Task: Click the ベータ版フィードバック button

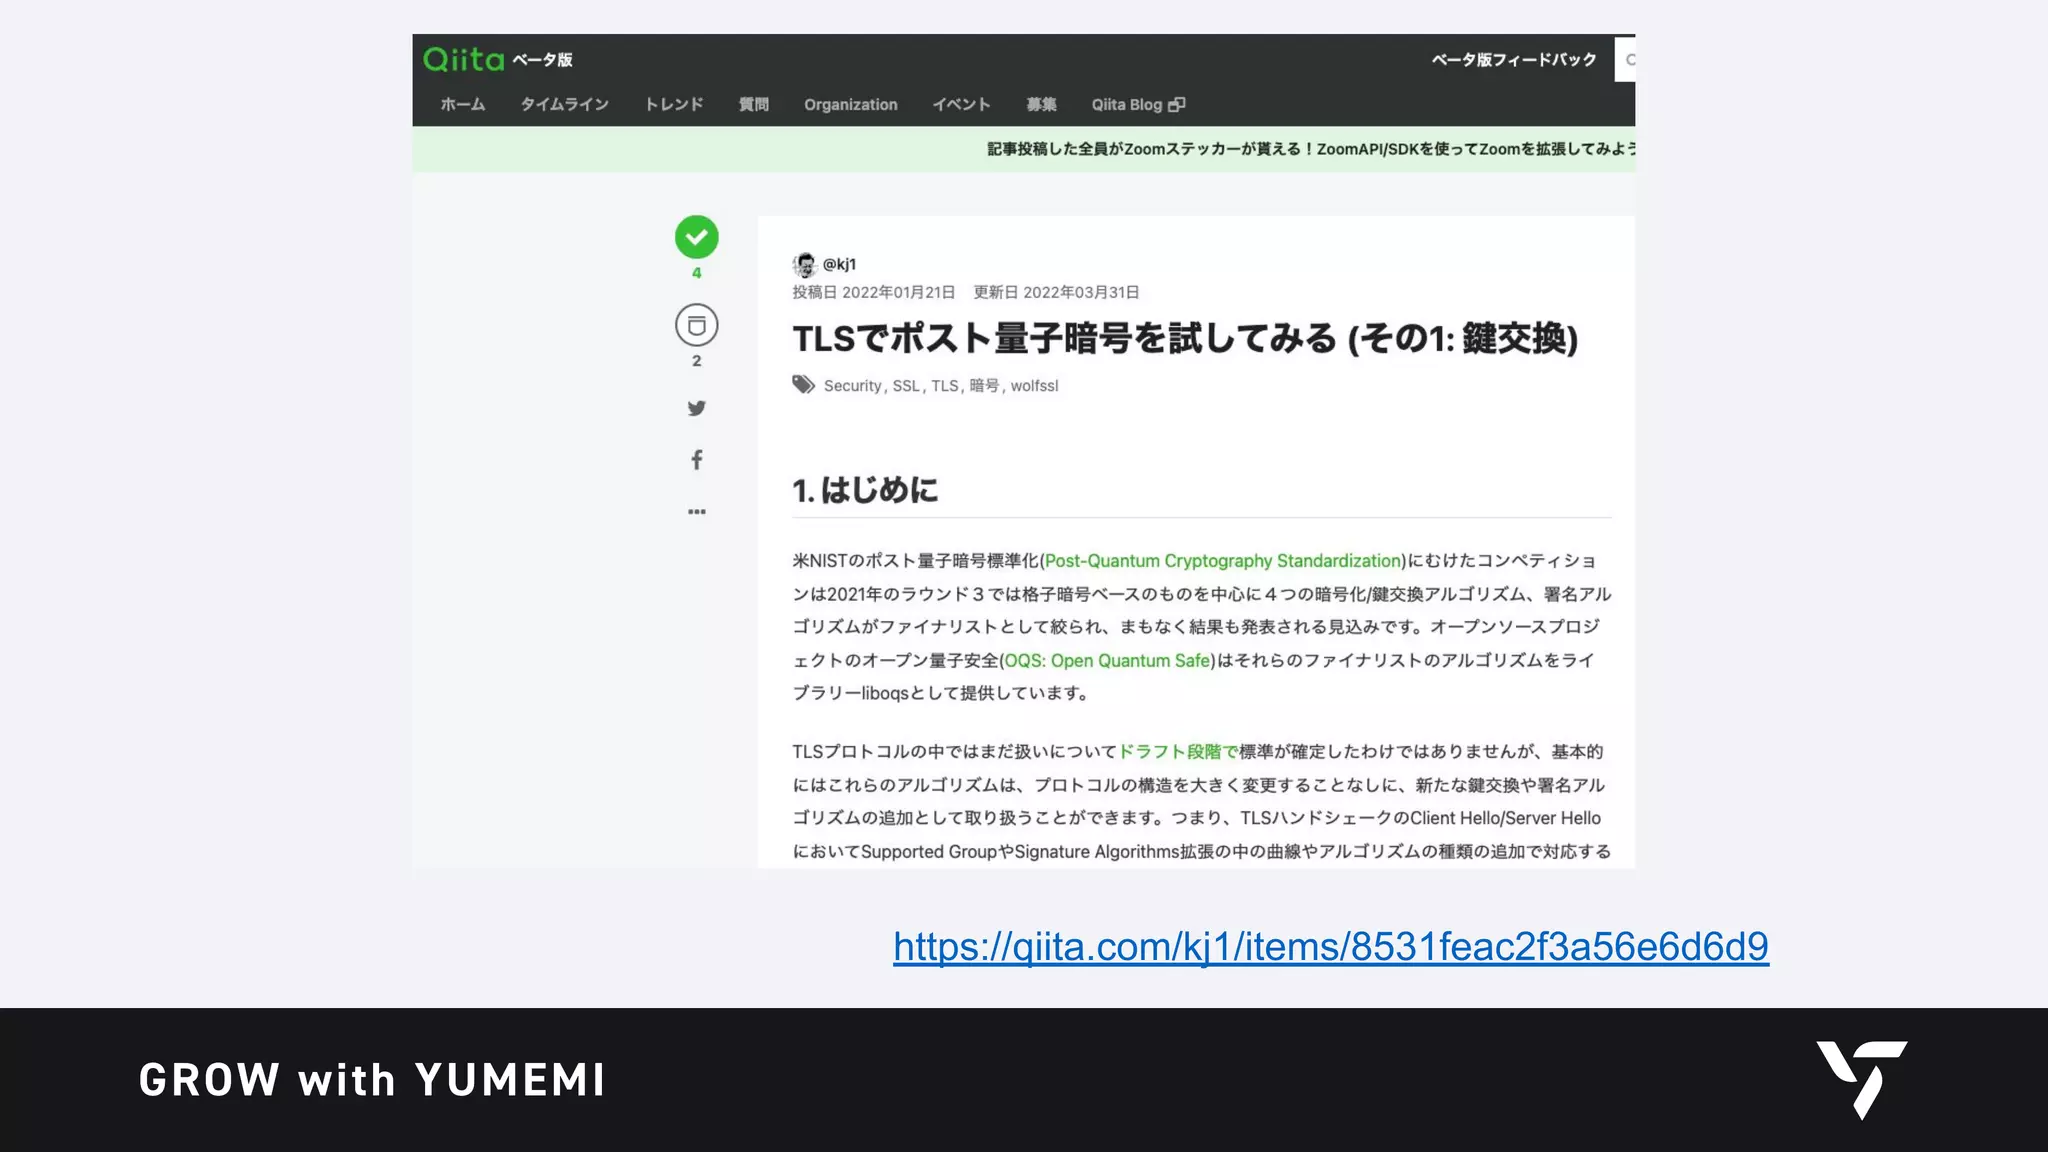Action: 1513,60
